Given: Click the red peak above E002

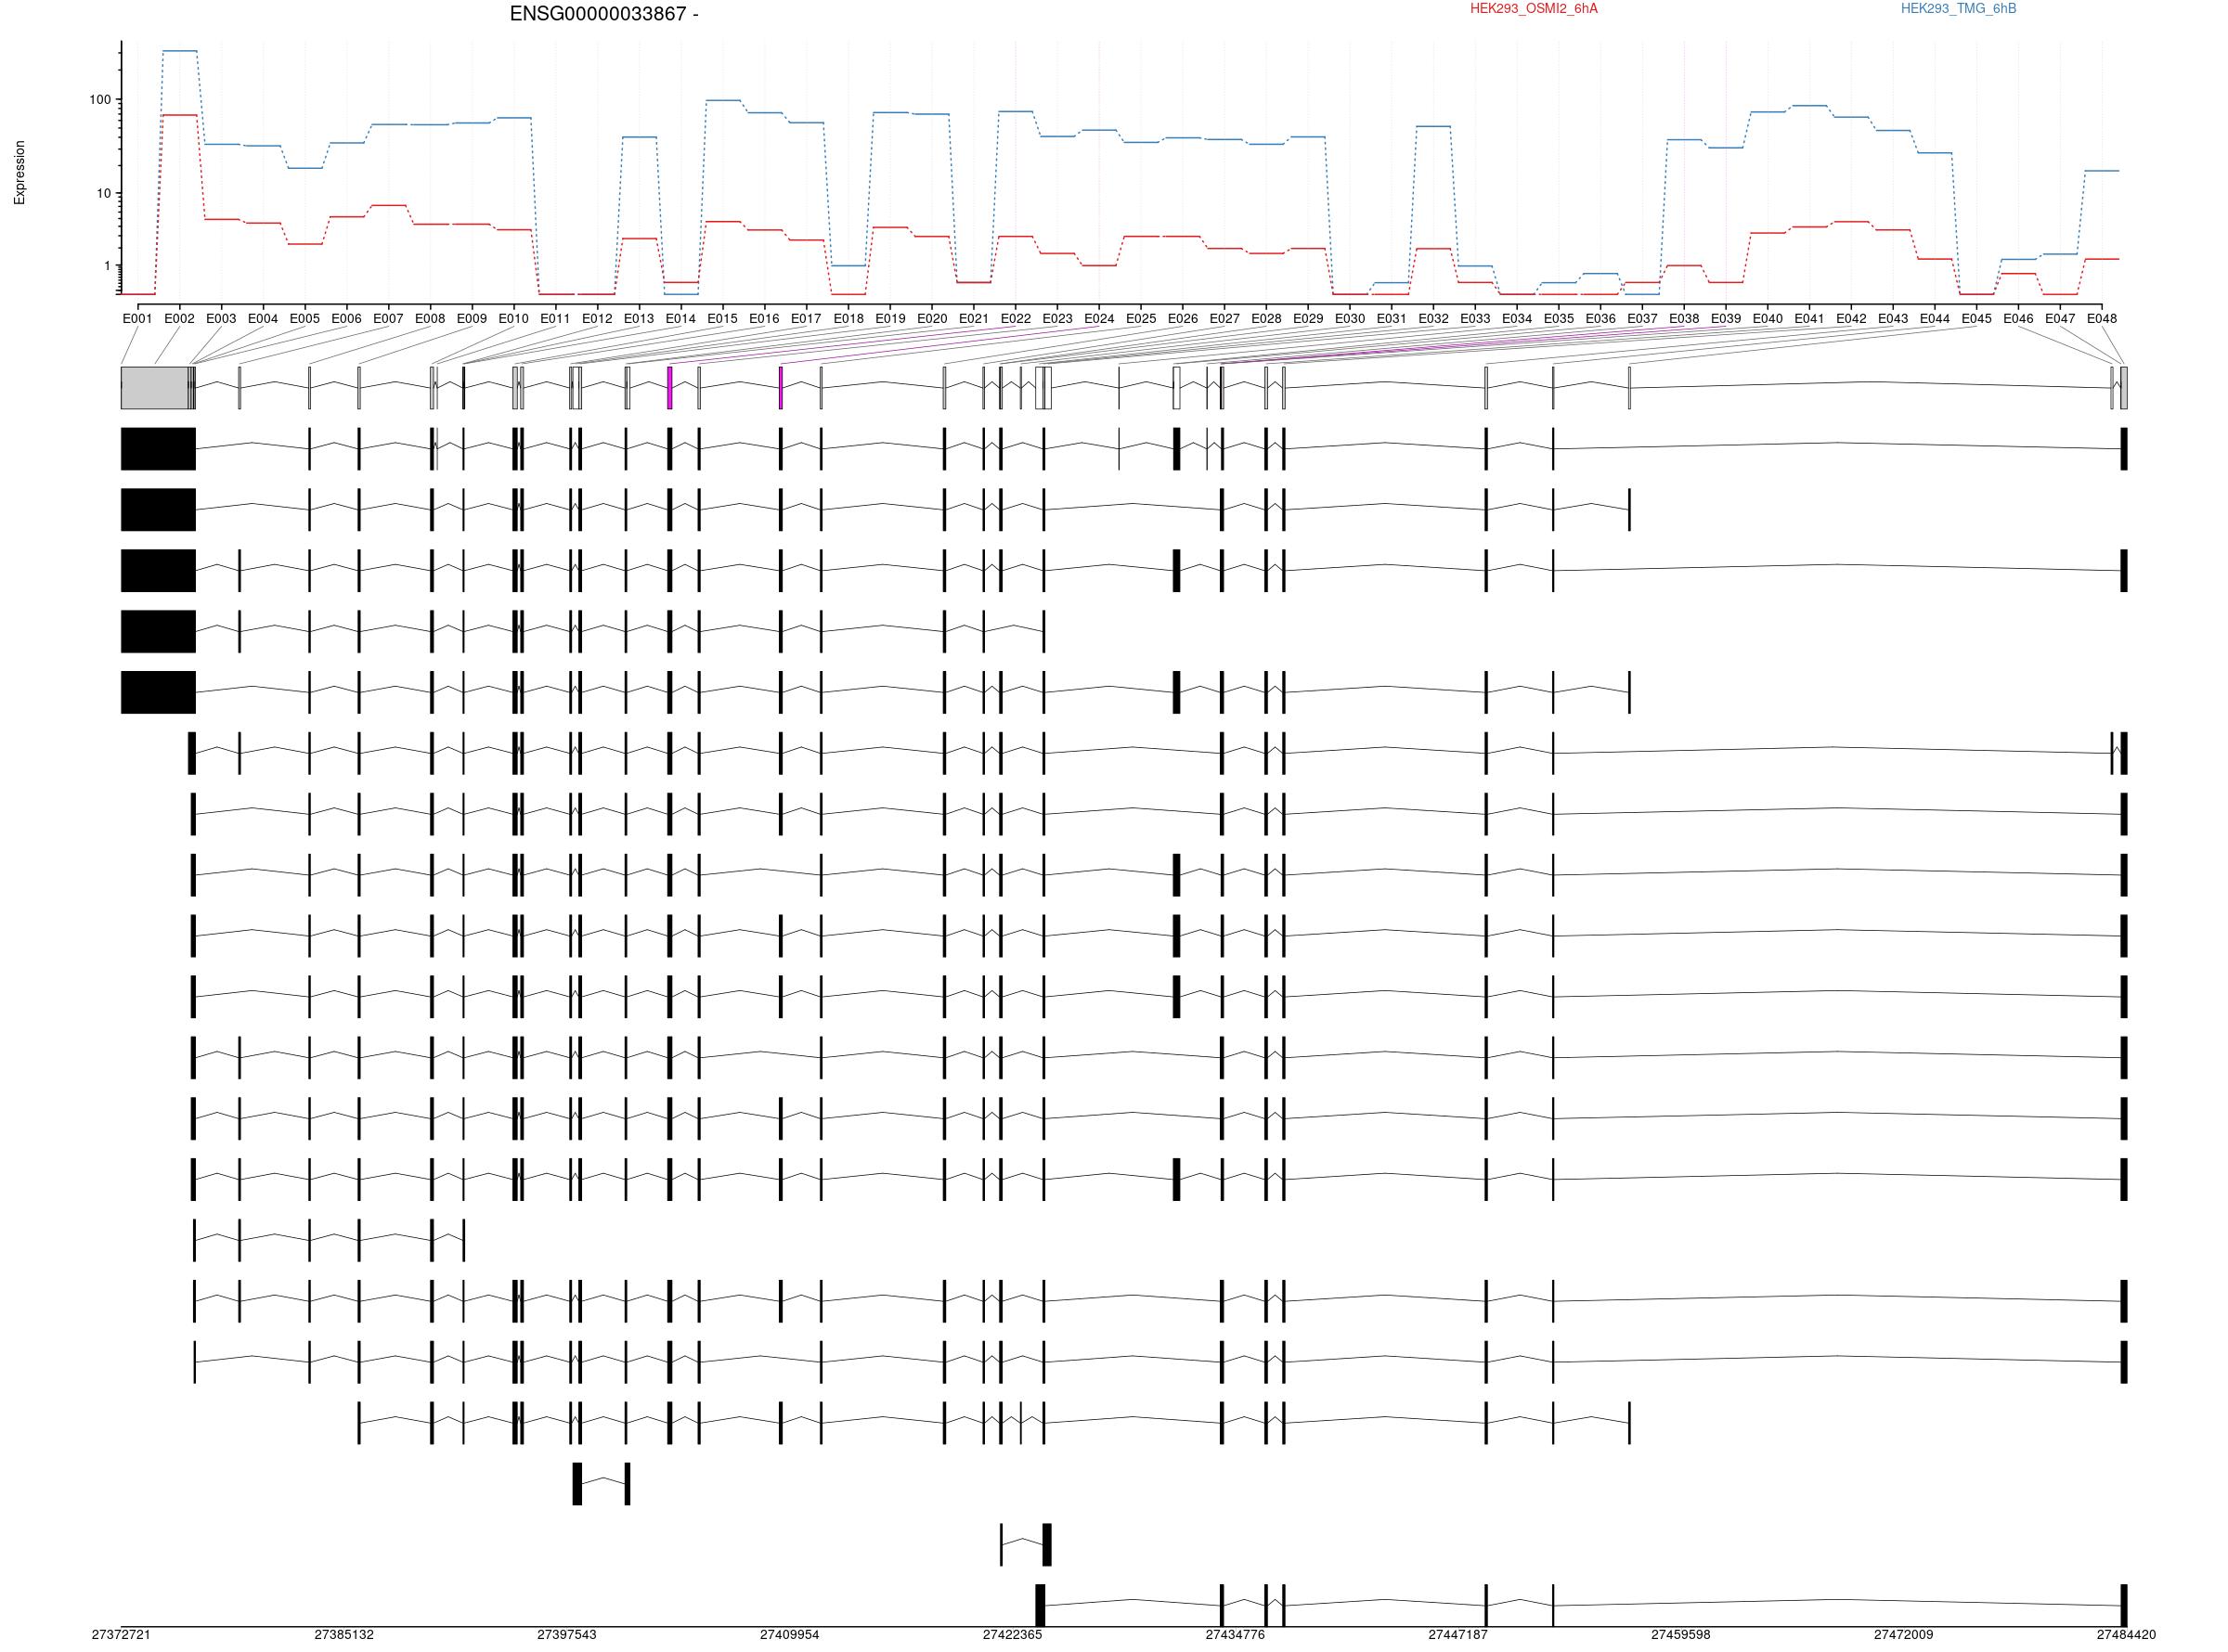Looking at the screenshot, I should 180,115.
